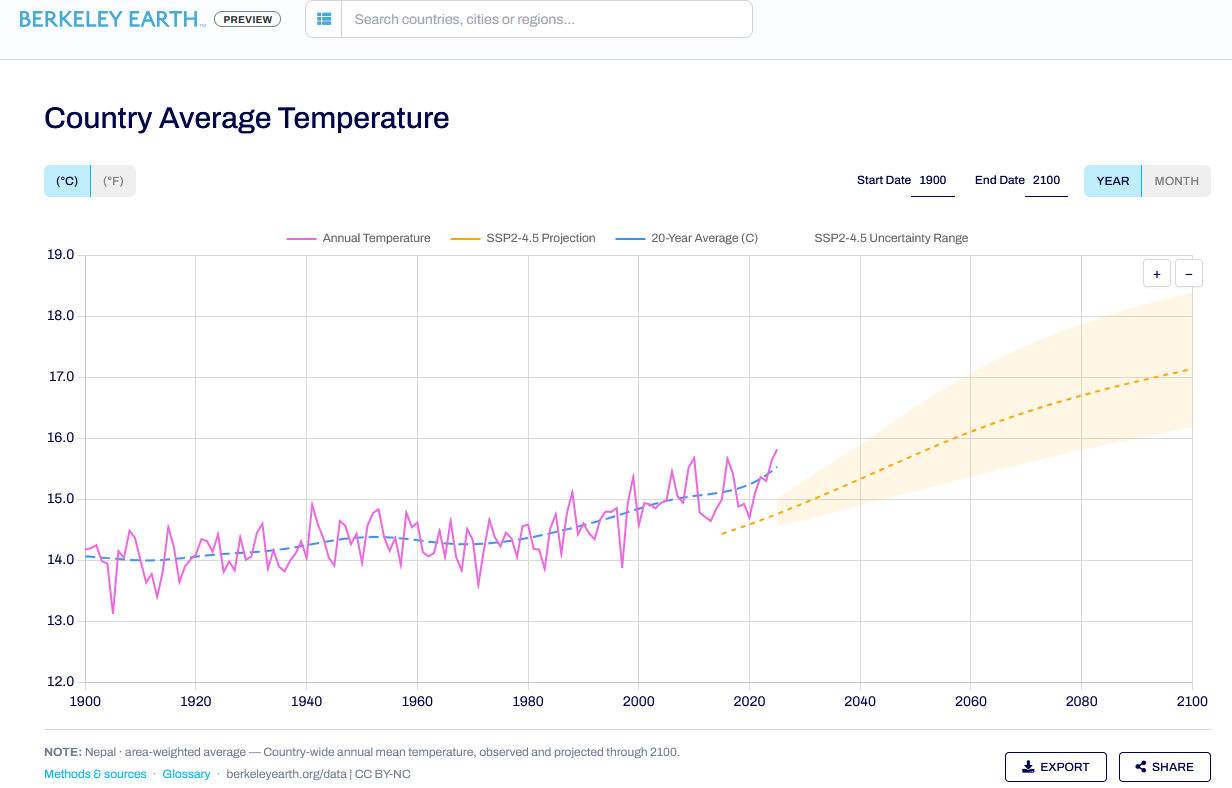
Task: Switch units to Fahrenheit
Action: [114, 181]
